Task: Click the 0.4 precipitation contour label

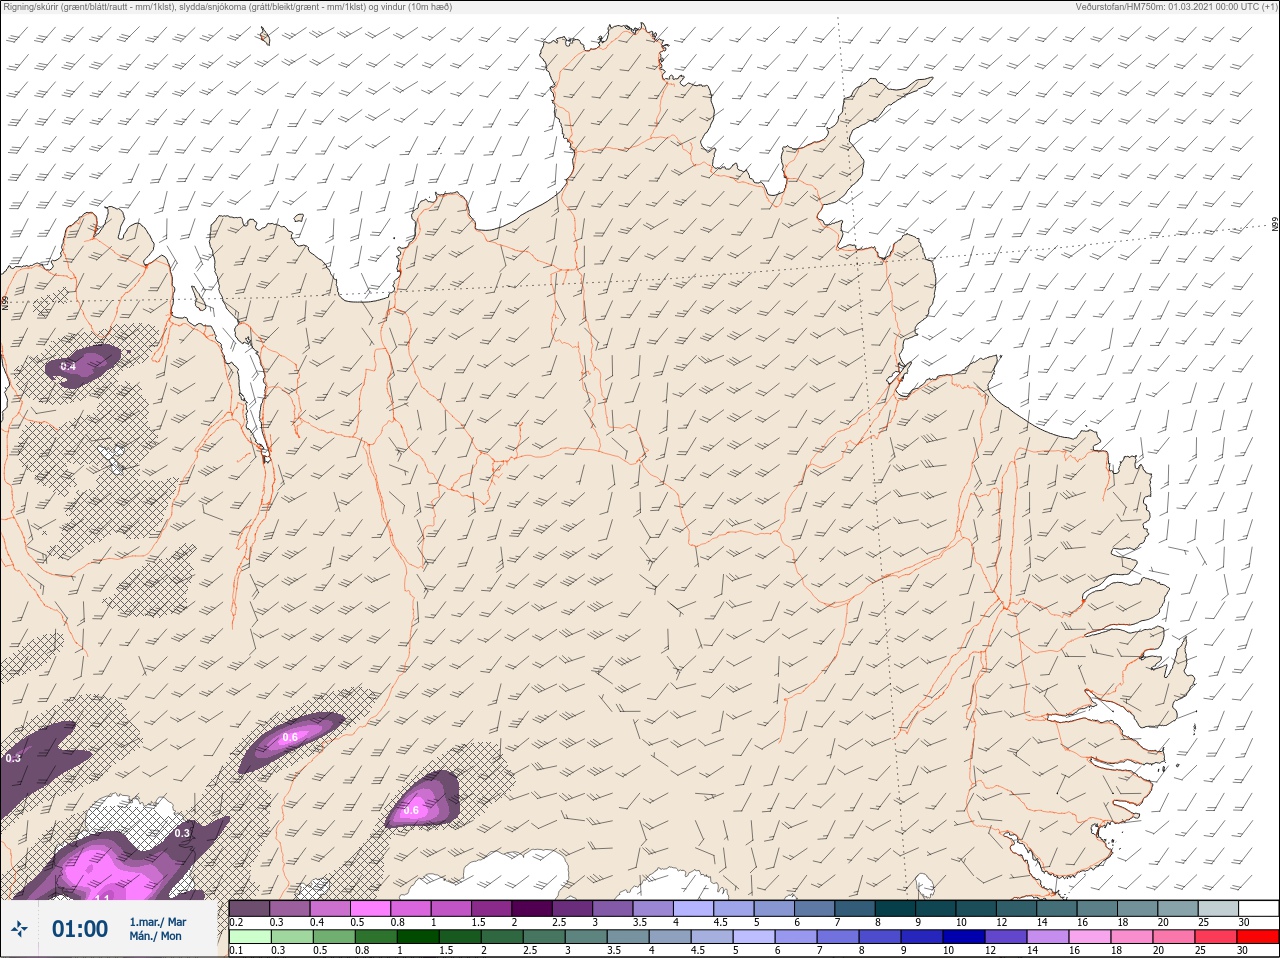Action: click(68, 367)
